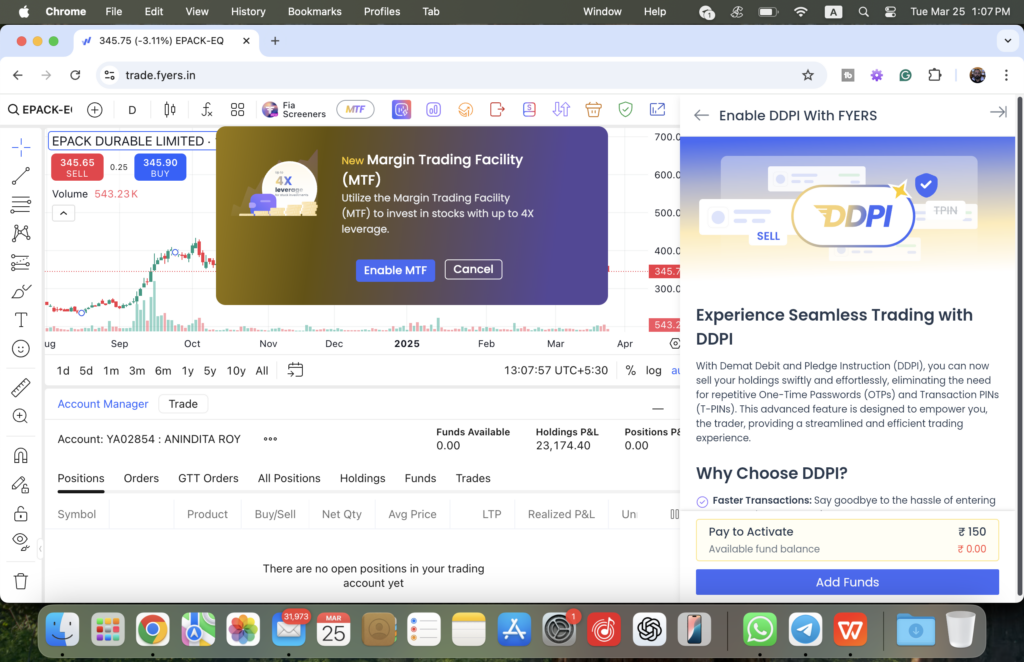Viewport: 1024px width, 662px height.
Task: Open the indicator templates grid
Action: [238, 110]
